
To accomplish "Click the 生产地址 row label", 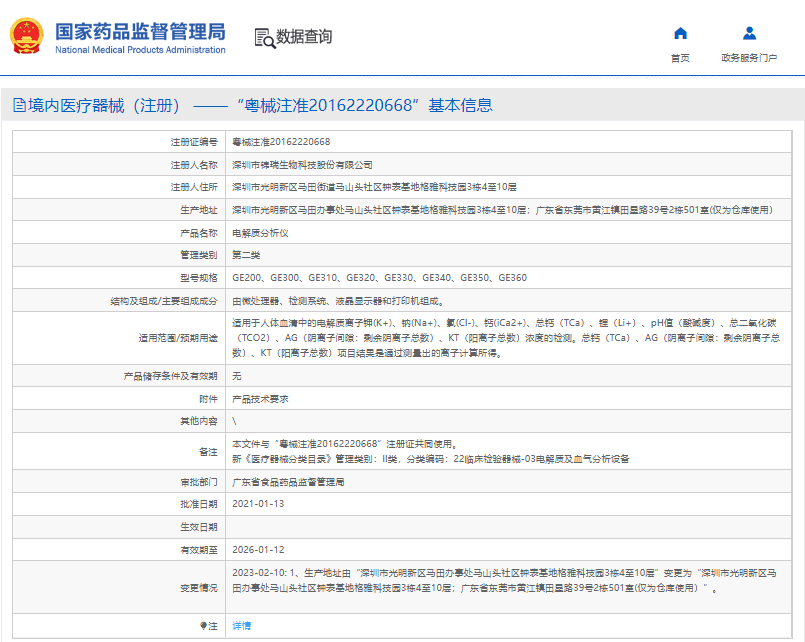I will (x=199, y=210).
